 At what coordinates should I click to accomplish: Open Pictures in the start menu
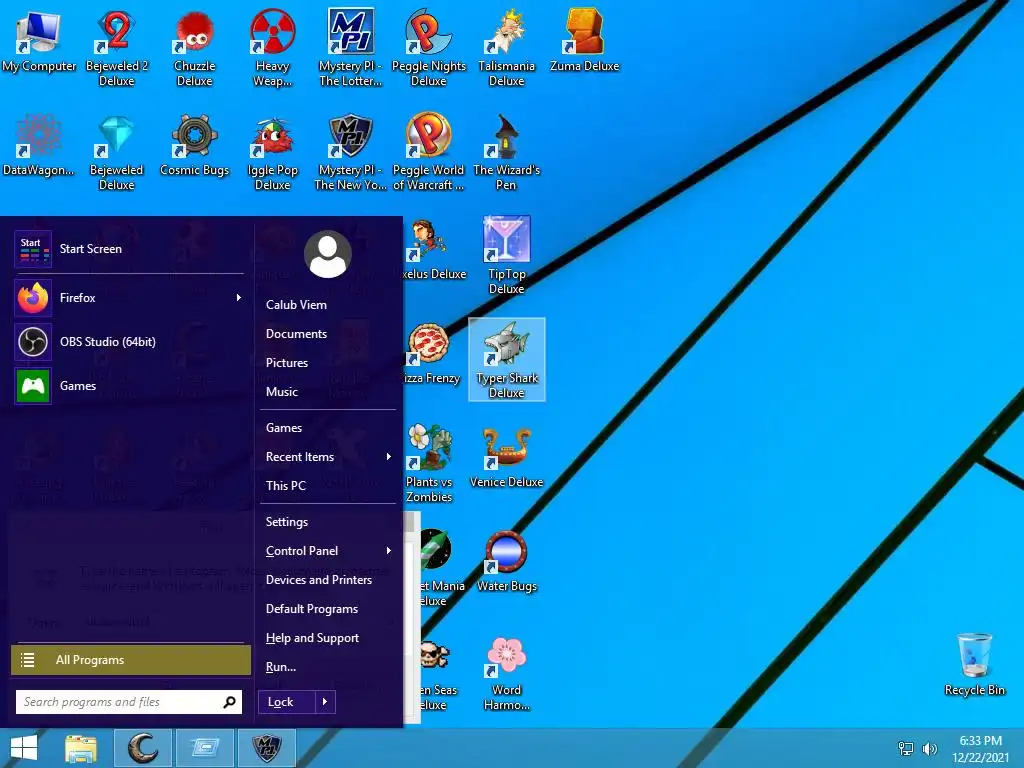coord(287,362)
